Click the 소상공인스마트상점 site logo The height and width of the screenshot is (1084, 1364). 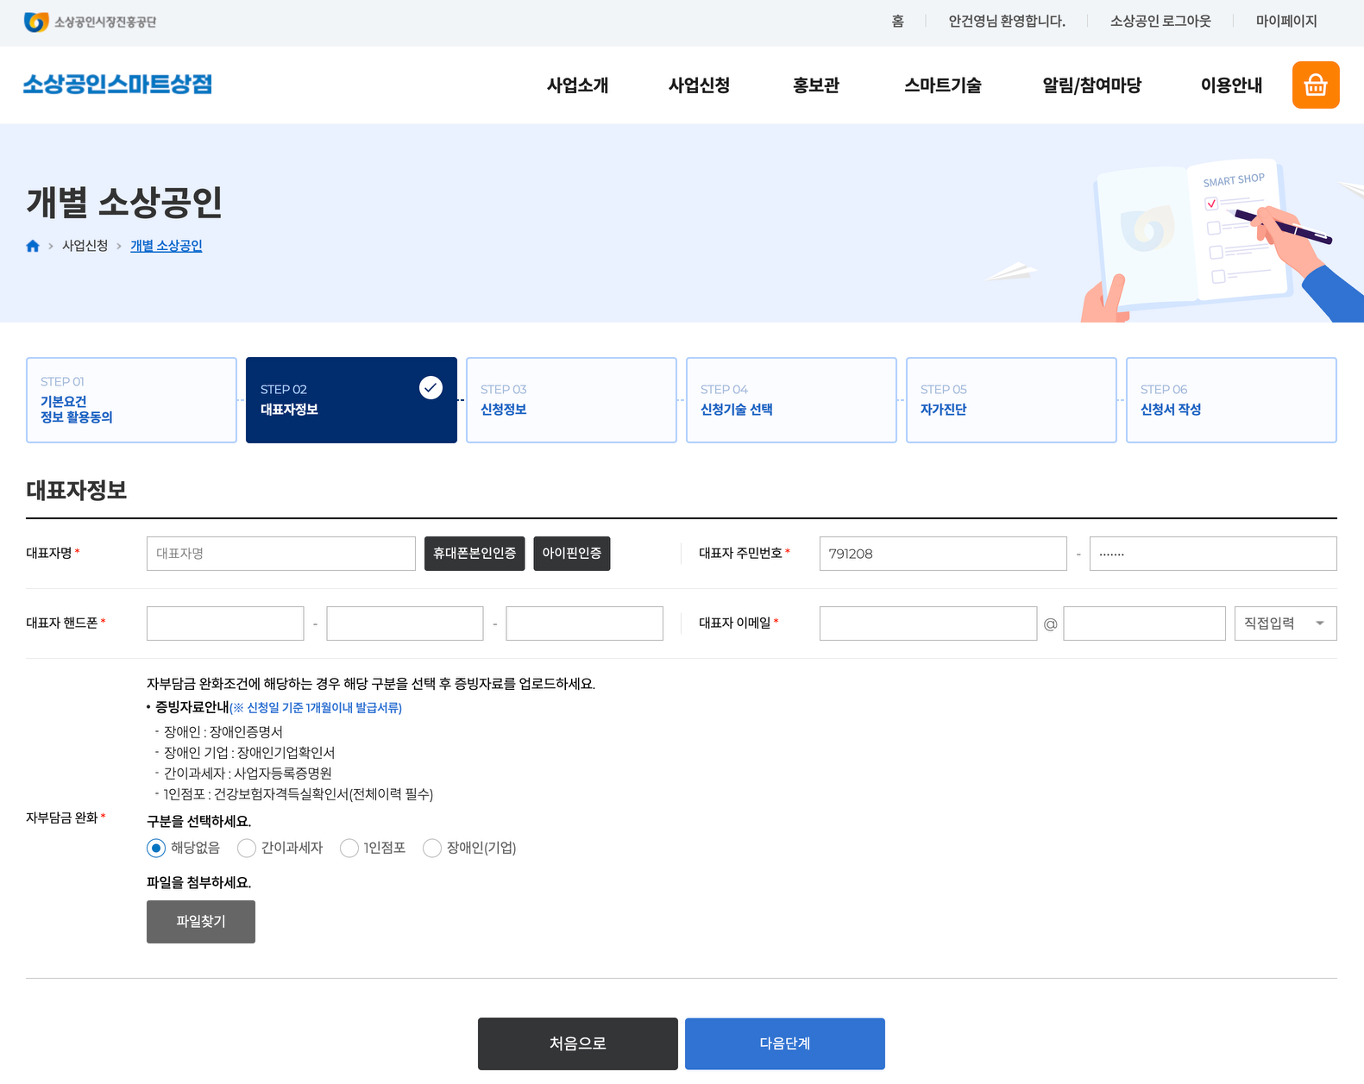[x=117, y=85]
